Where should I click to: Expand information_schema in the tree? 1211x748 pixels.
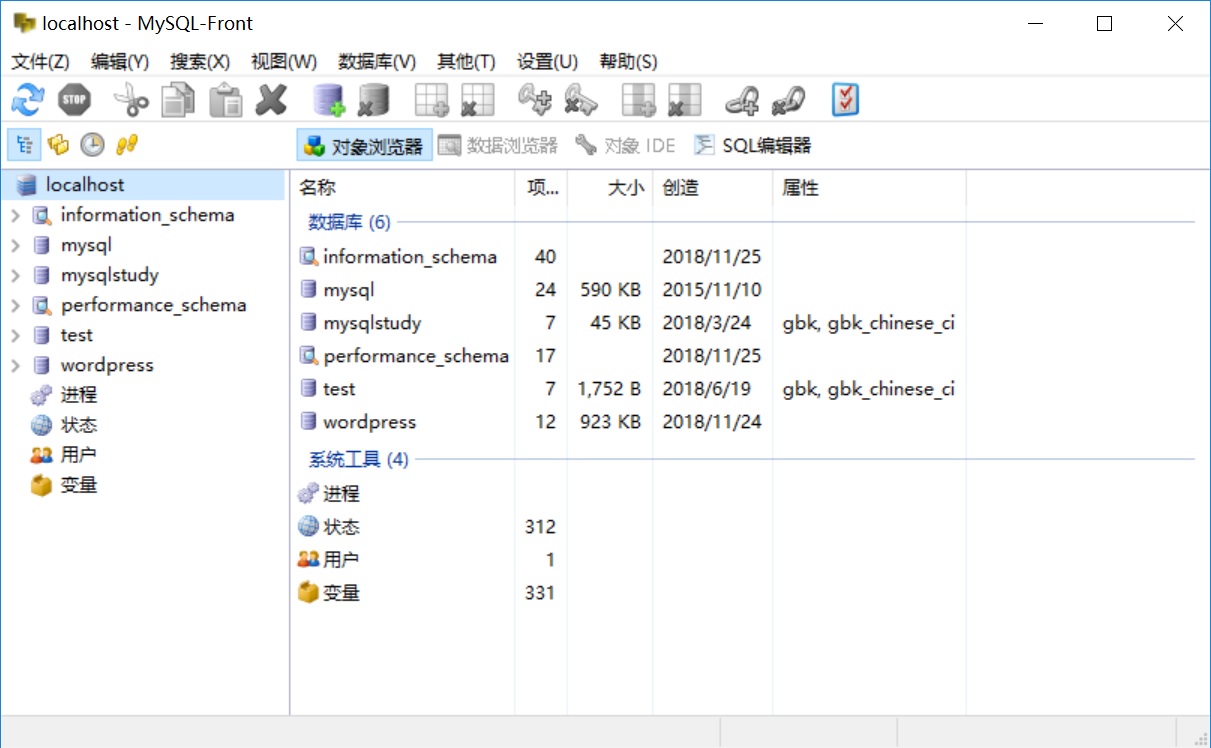tap(15, 215)
